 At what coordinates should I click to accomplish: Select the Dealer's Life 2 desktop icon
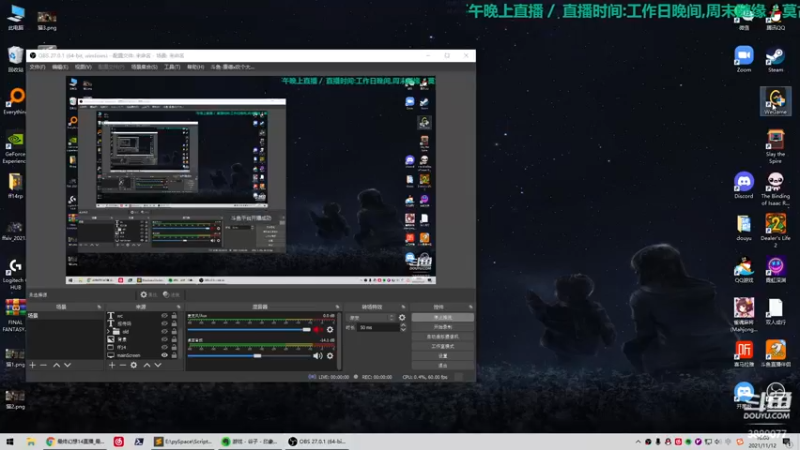(x=776, y=231)
